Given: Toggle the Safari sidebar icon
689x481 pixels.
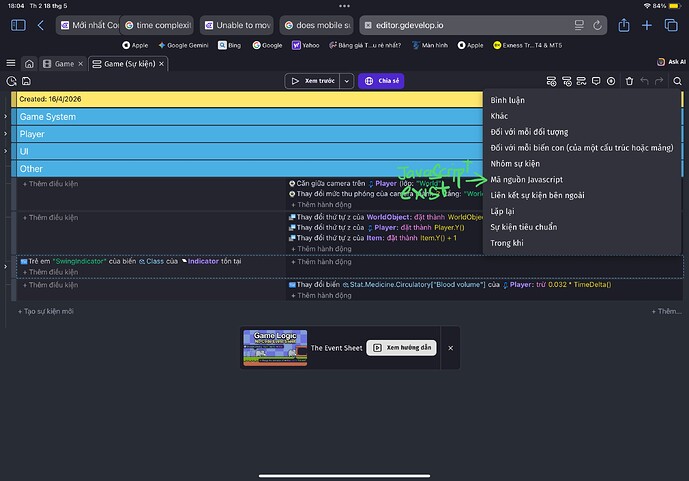Looking at the screenshot, I should pyautogui.click(x=18, y=25).
